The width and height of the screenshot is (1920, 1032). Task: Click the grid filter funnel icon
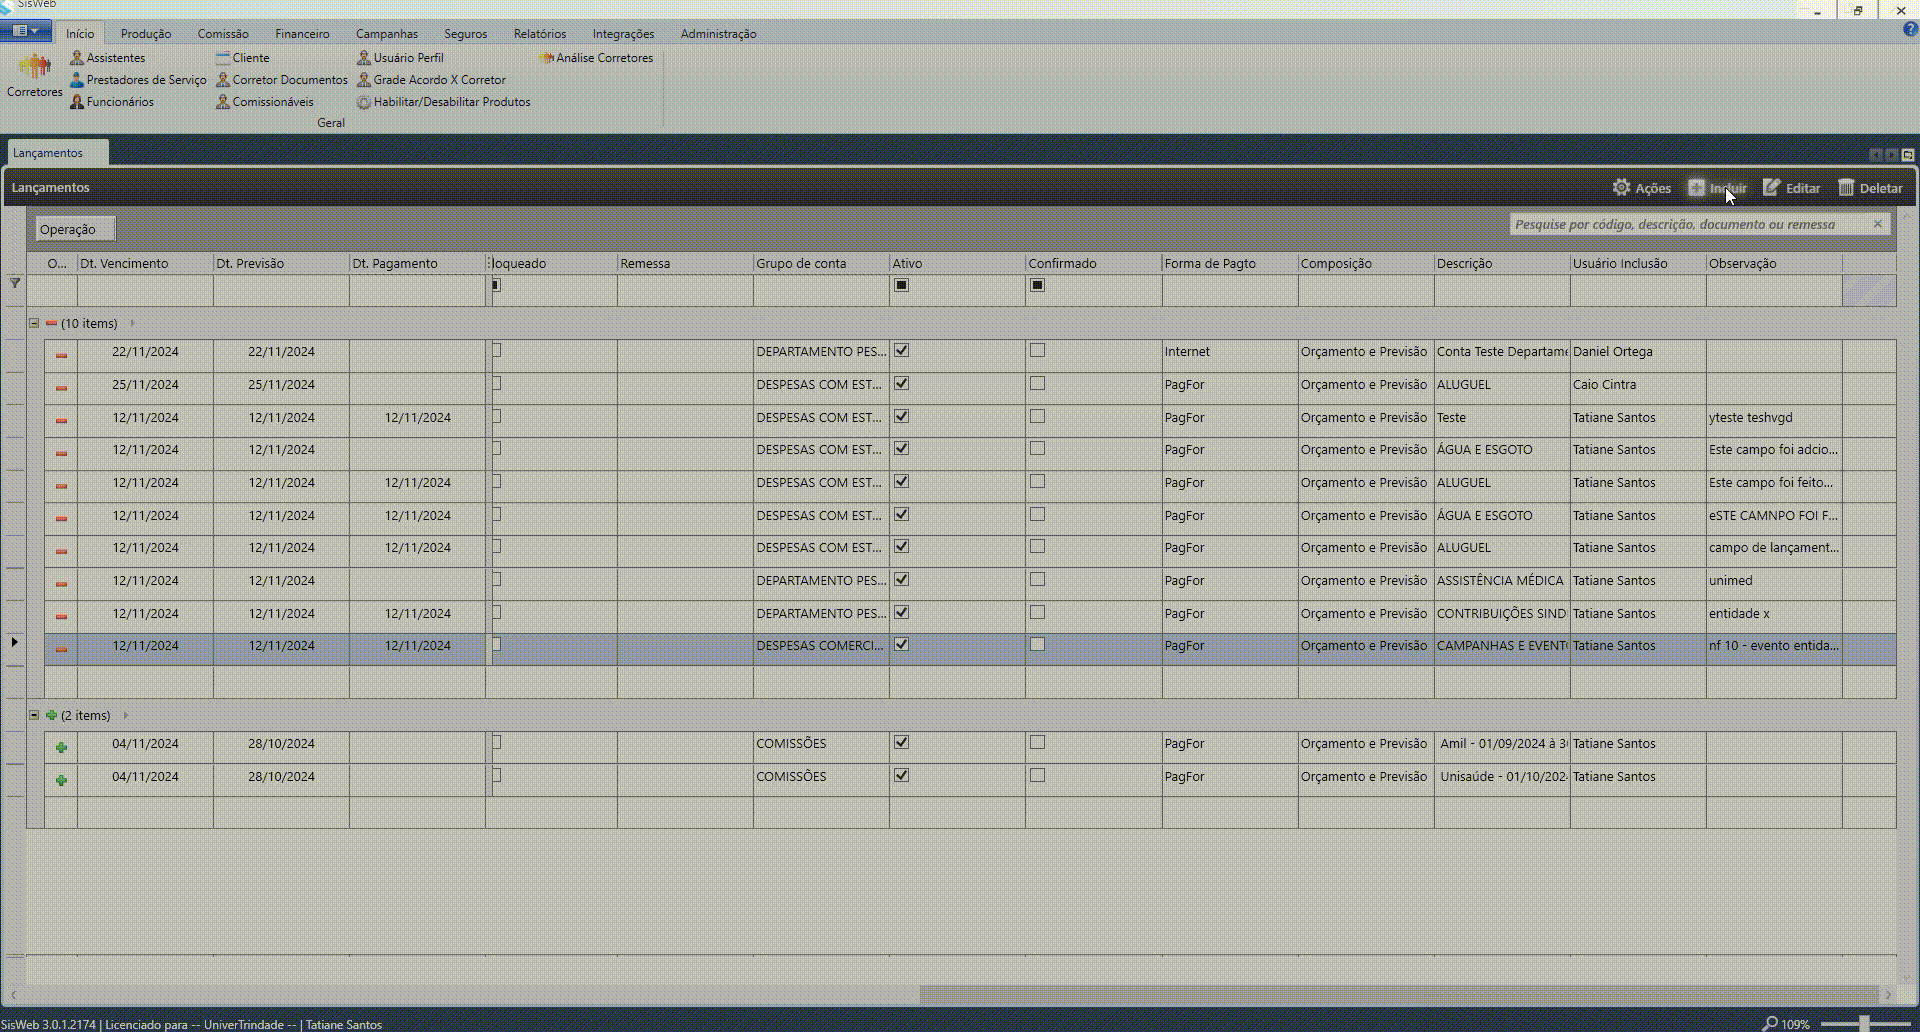[x=15, y=283]
